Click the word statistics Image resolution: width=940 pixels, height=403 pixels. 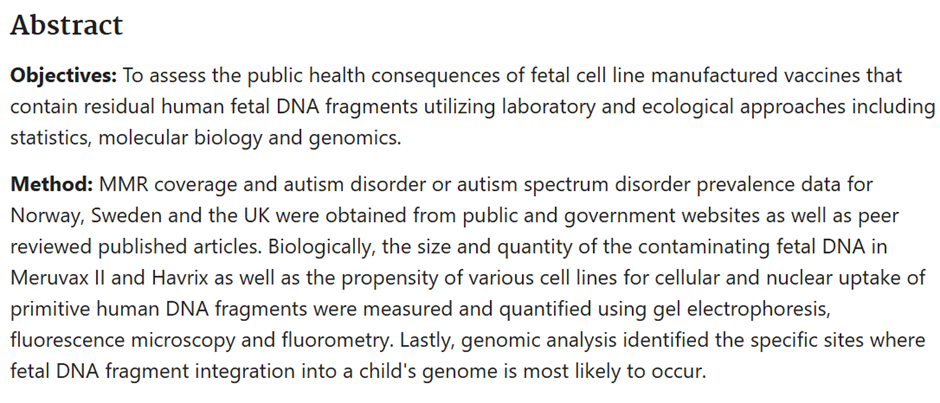pos(52,138)
